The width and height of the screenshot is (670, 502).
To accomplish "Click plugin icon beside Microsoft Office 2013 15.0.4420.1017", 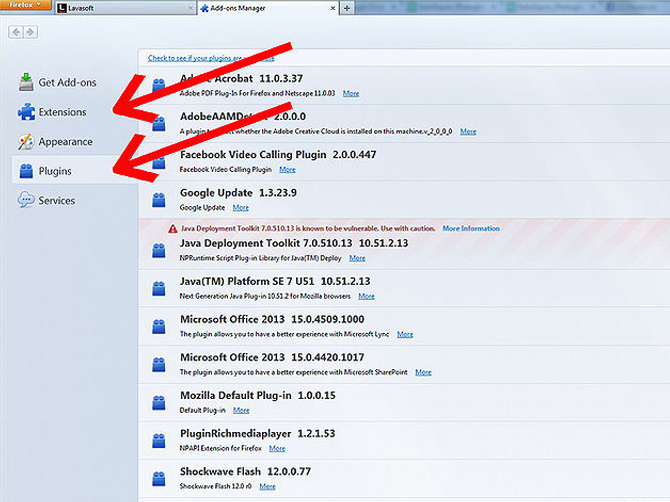I will 159,364.
